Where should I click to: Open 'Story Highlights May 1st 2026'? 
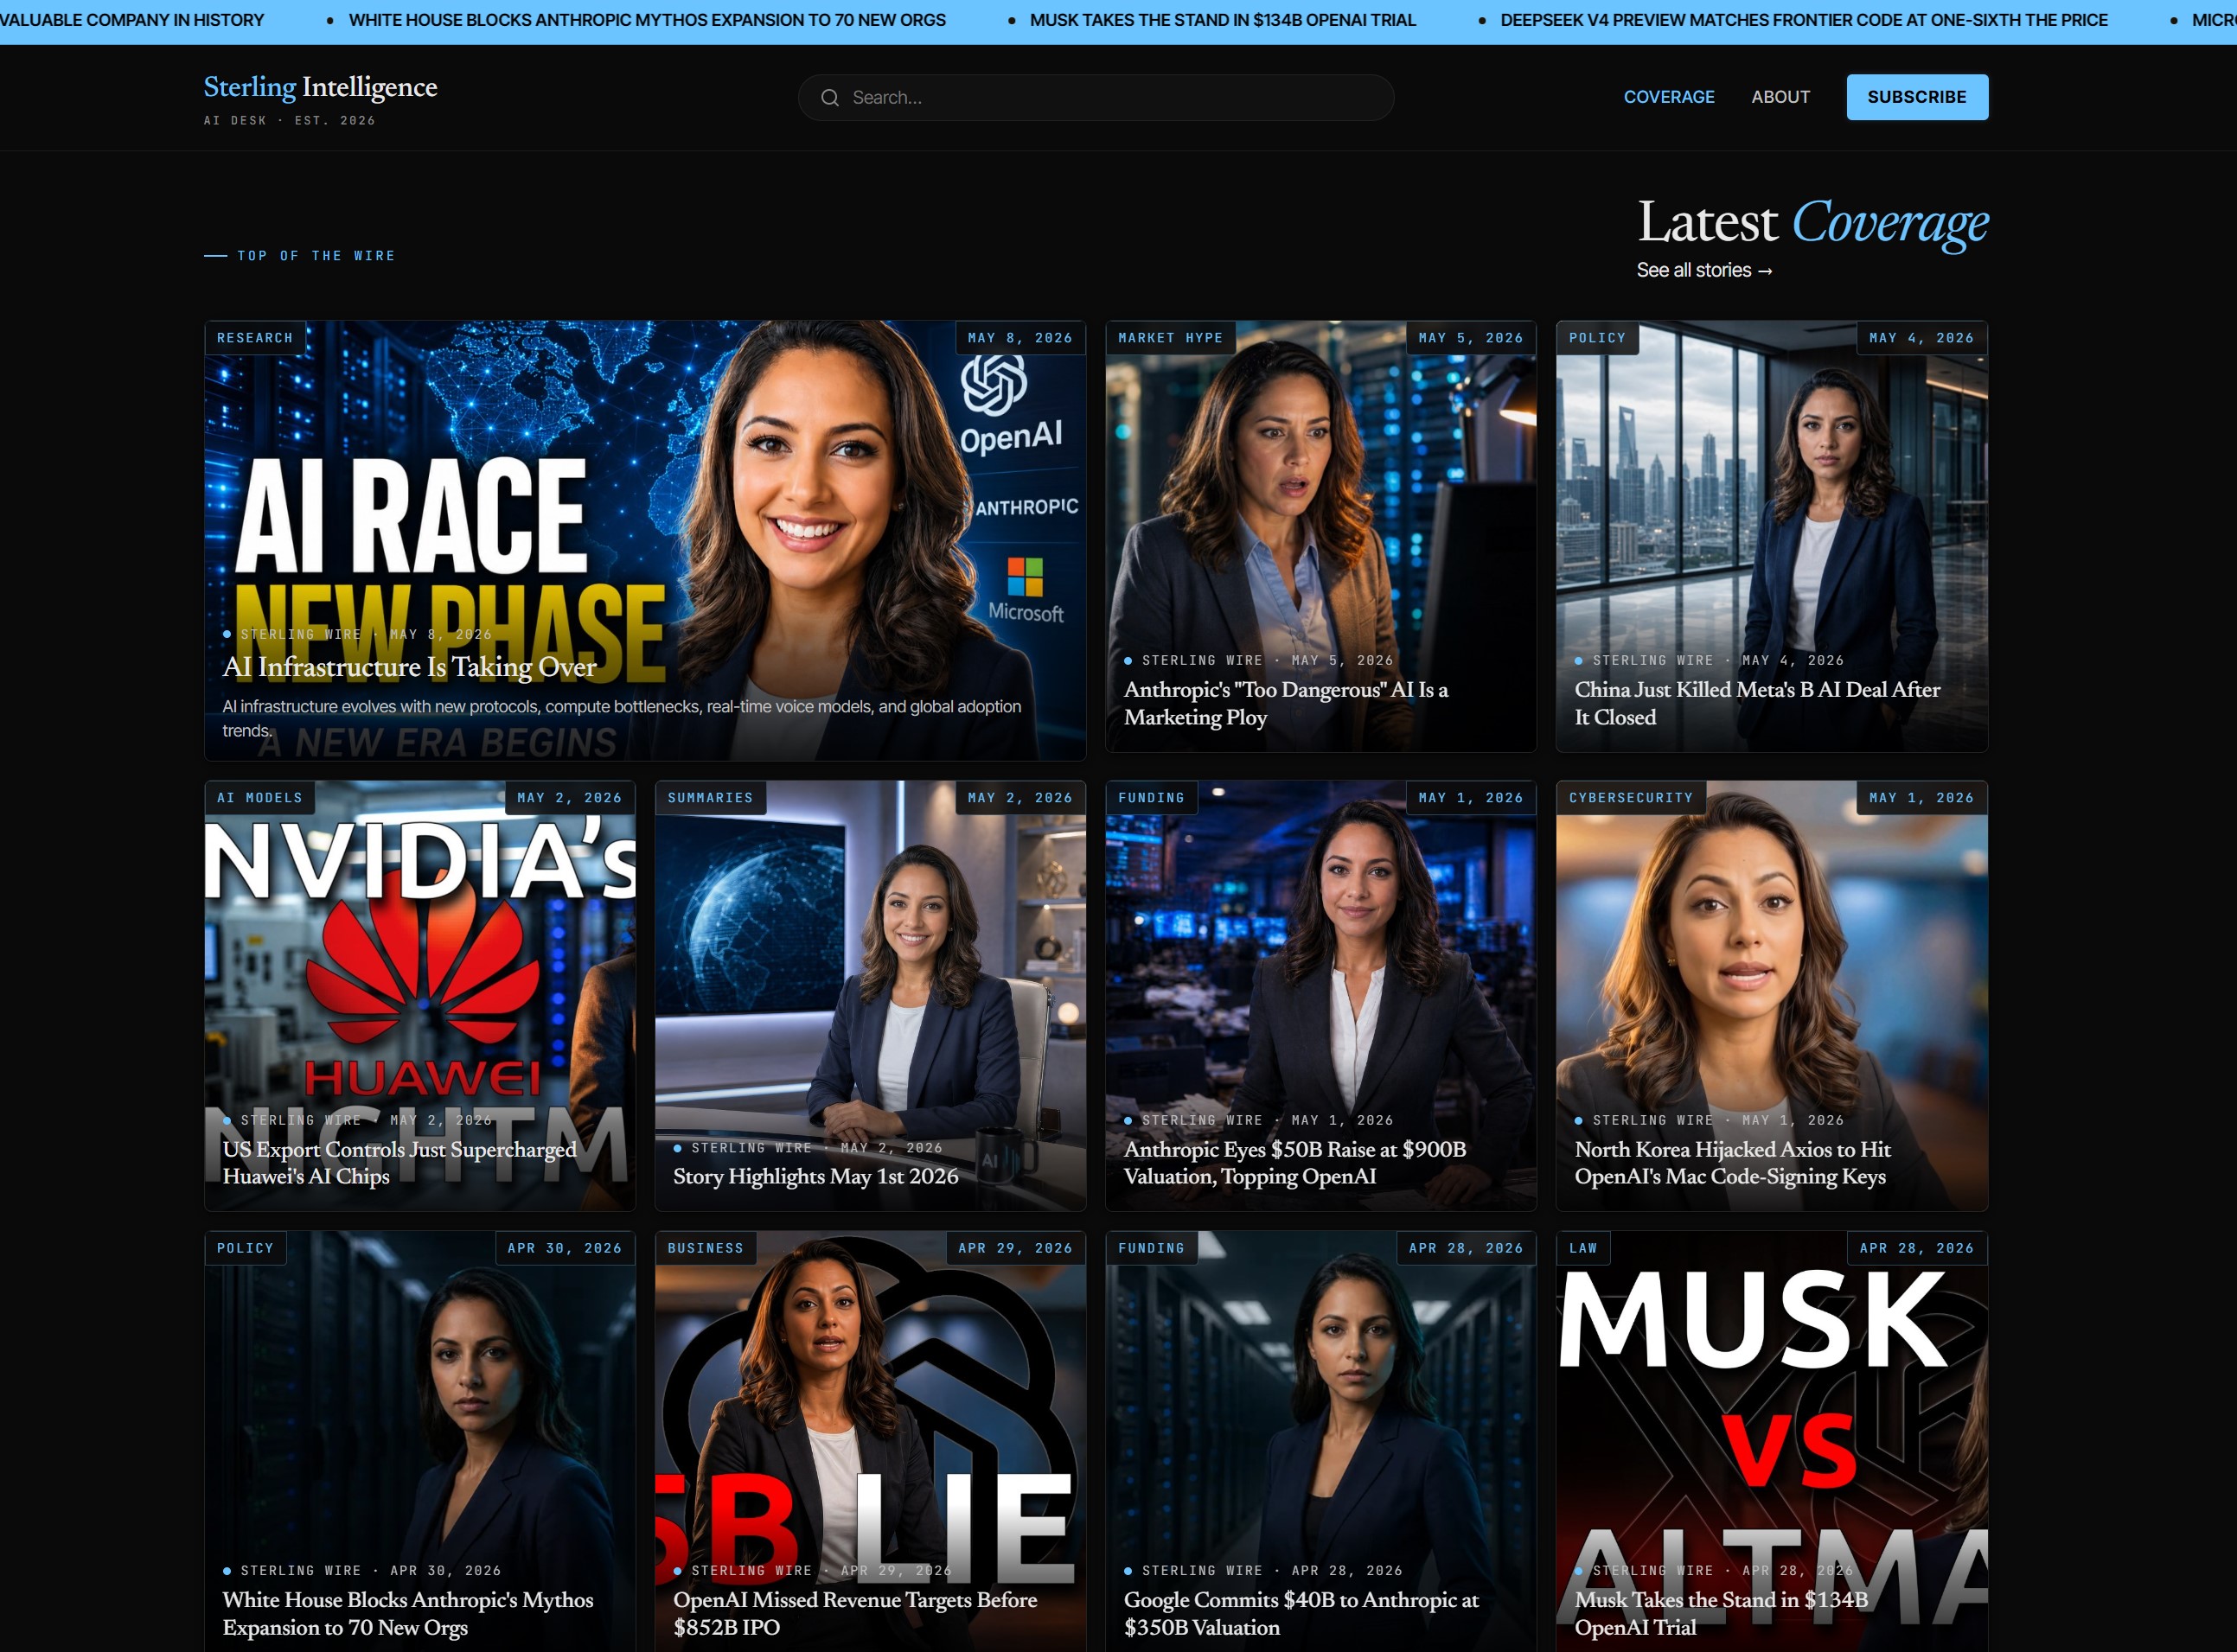815,1177
